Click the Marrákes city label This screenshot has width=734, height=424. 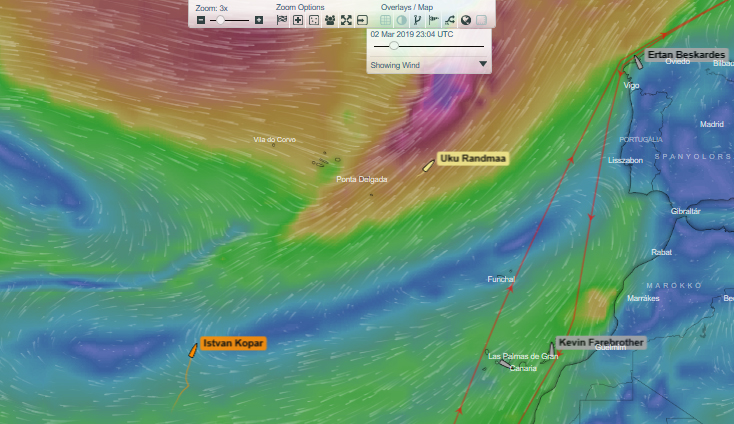643,299
